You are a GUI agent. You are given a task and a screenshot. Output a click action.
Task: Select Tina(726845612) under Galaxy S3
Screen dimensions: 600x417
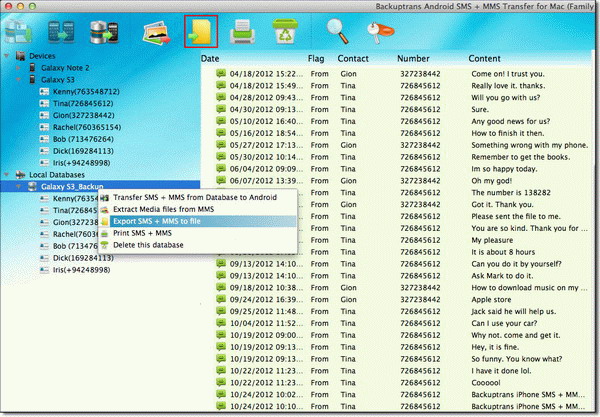[x=83, y=103]
